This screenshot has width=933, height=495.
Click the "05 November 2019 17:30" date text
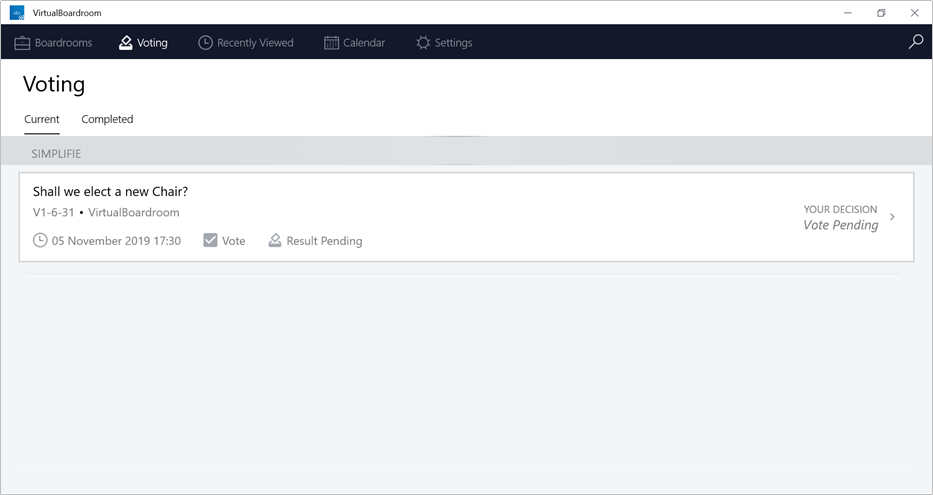(116, 241)
